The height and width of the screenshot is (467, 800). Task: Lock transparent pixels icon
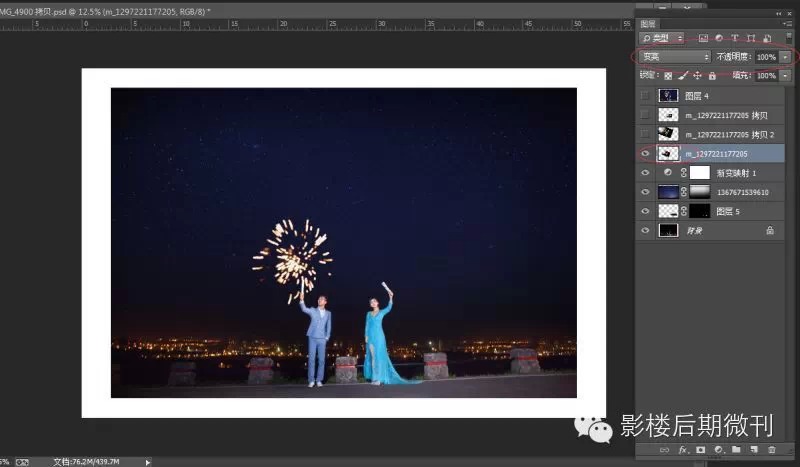click(x=668, y=76)
